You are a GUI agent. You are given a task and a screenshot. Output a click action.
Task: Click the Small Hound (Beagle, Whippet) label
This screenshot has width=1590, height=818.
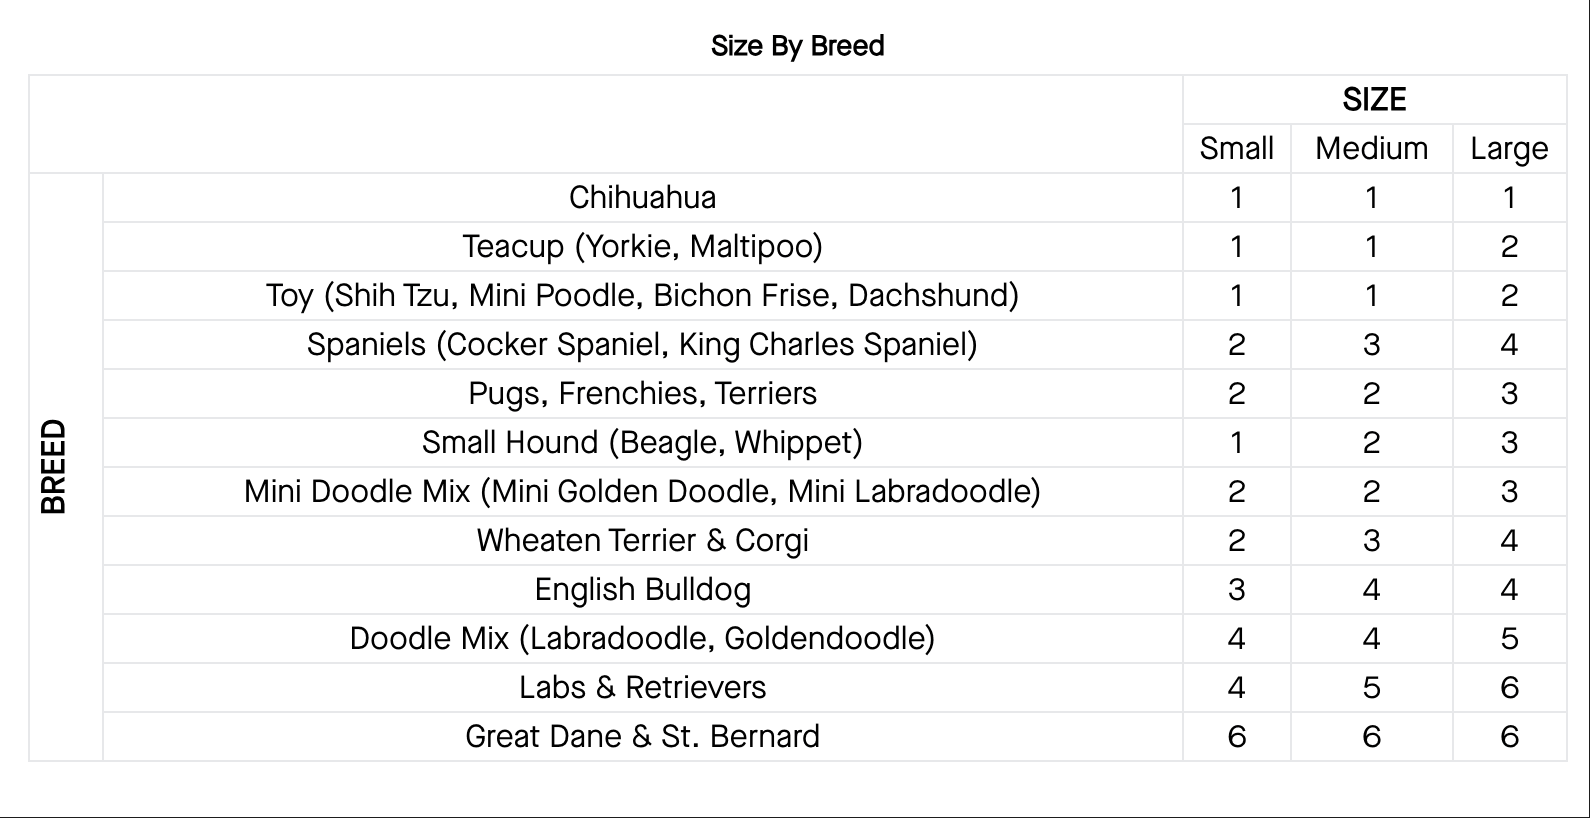coord(642,442)
